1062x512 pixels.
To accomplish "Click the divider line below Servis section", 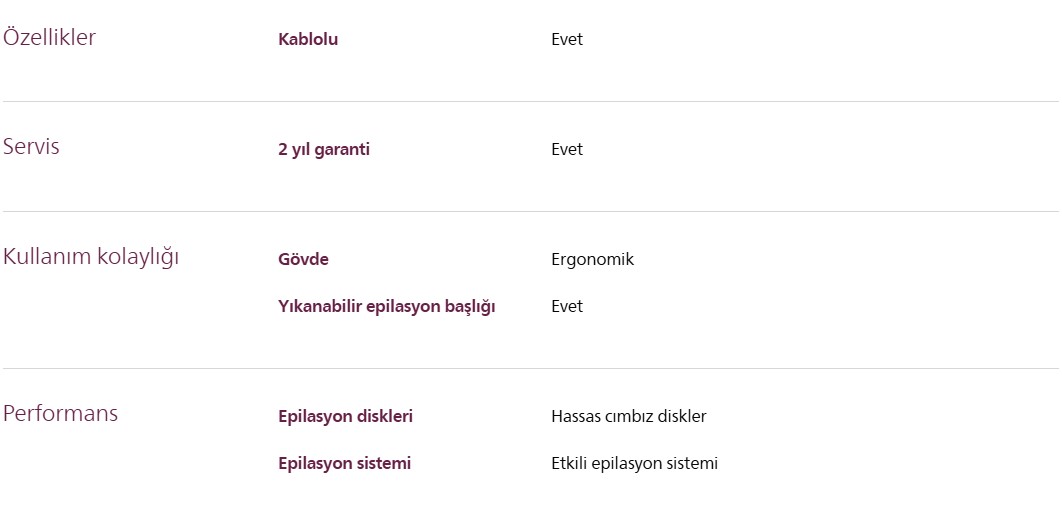I will click(x=530, y=211).
